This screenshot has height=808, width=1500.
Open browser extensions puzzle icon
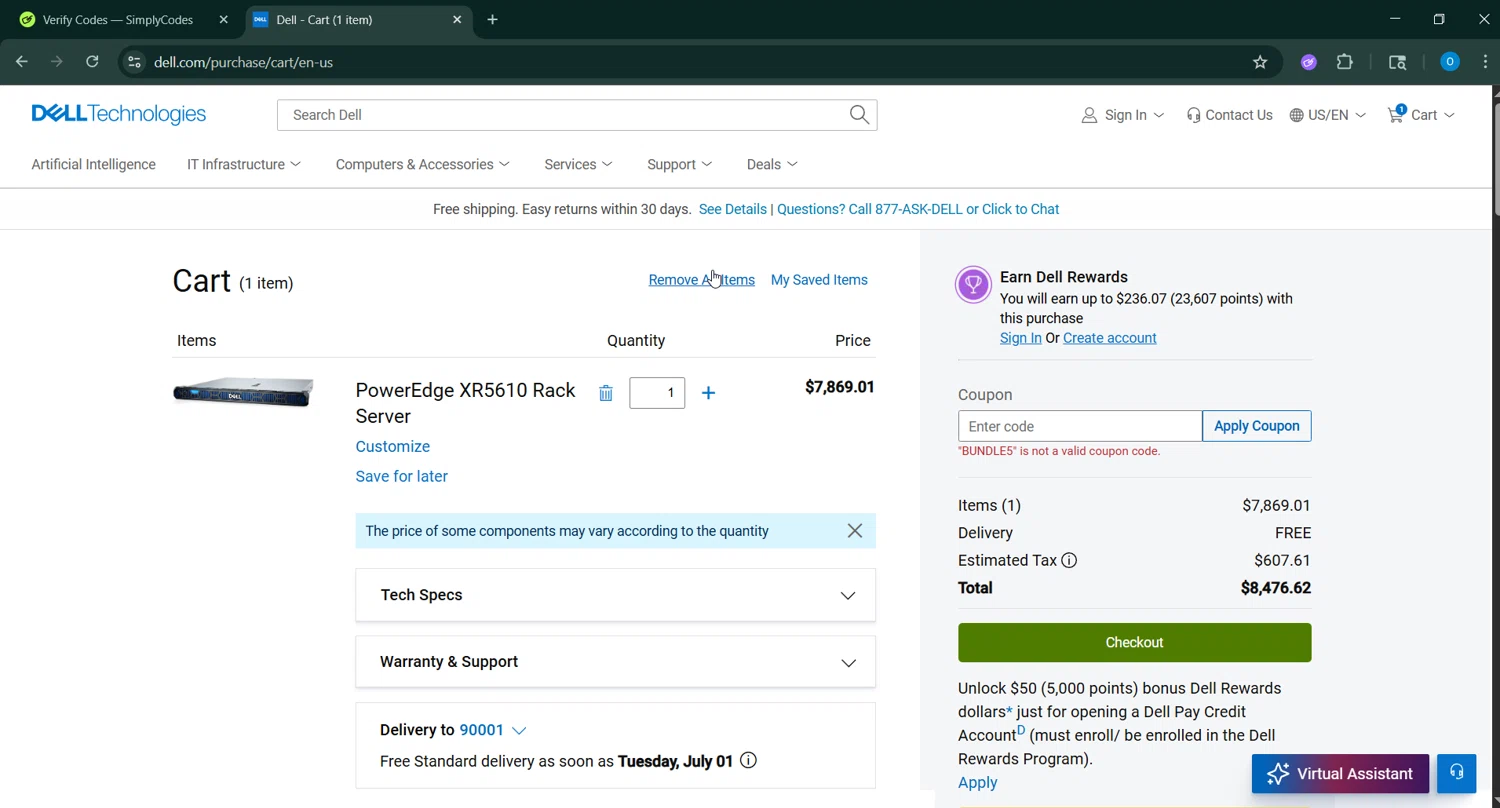(x=1345, y=62)
